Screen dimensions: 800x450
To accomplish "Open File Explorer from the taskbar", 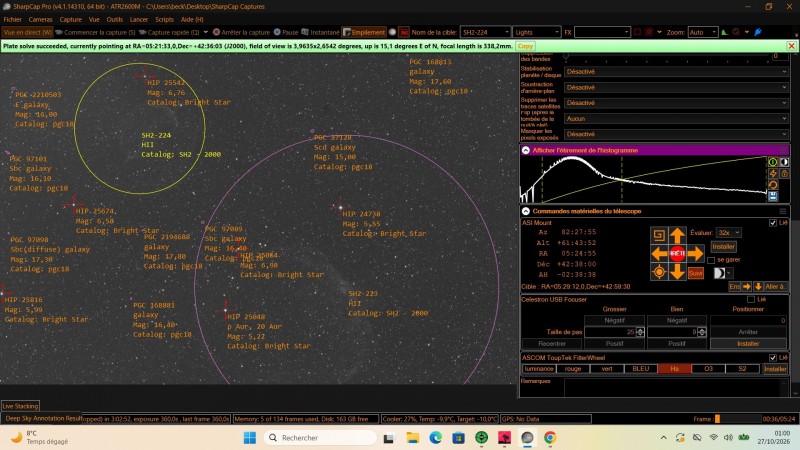I will [x=412, y=438].
